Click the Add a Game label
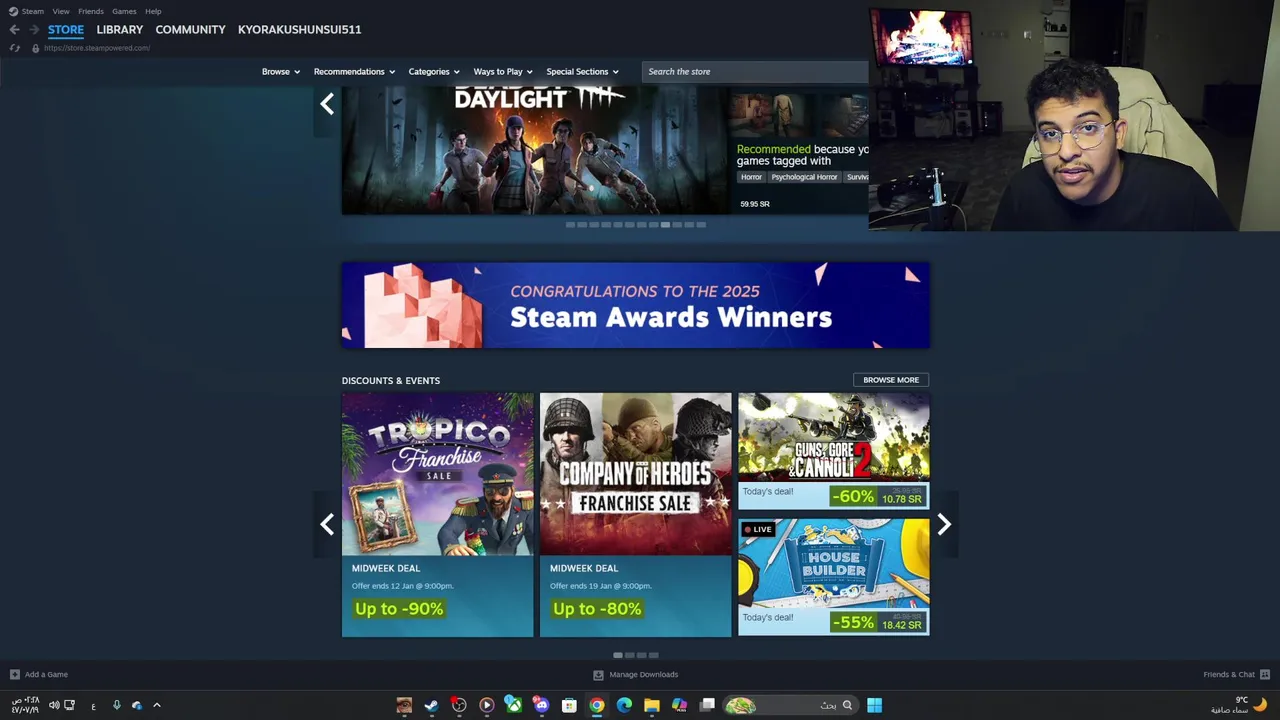Viewport: 1280px width, 720px height. 46,674
